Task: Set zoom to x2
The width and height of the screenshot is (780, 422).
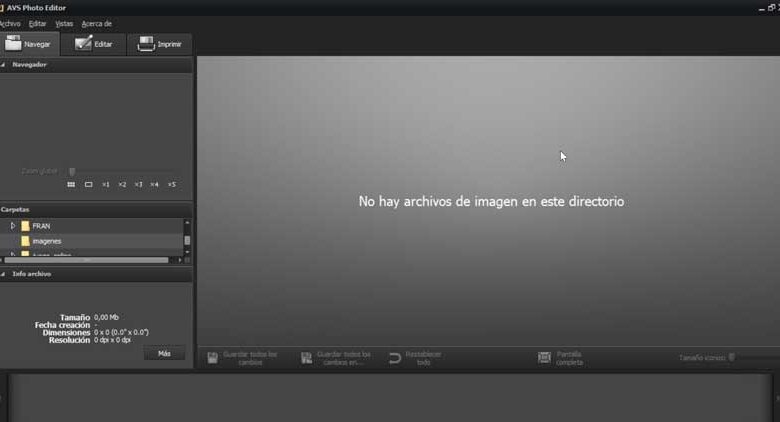Action: coord(122,185)
